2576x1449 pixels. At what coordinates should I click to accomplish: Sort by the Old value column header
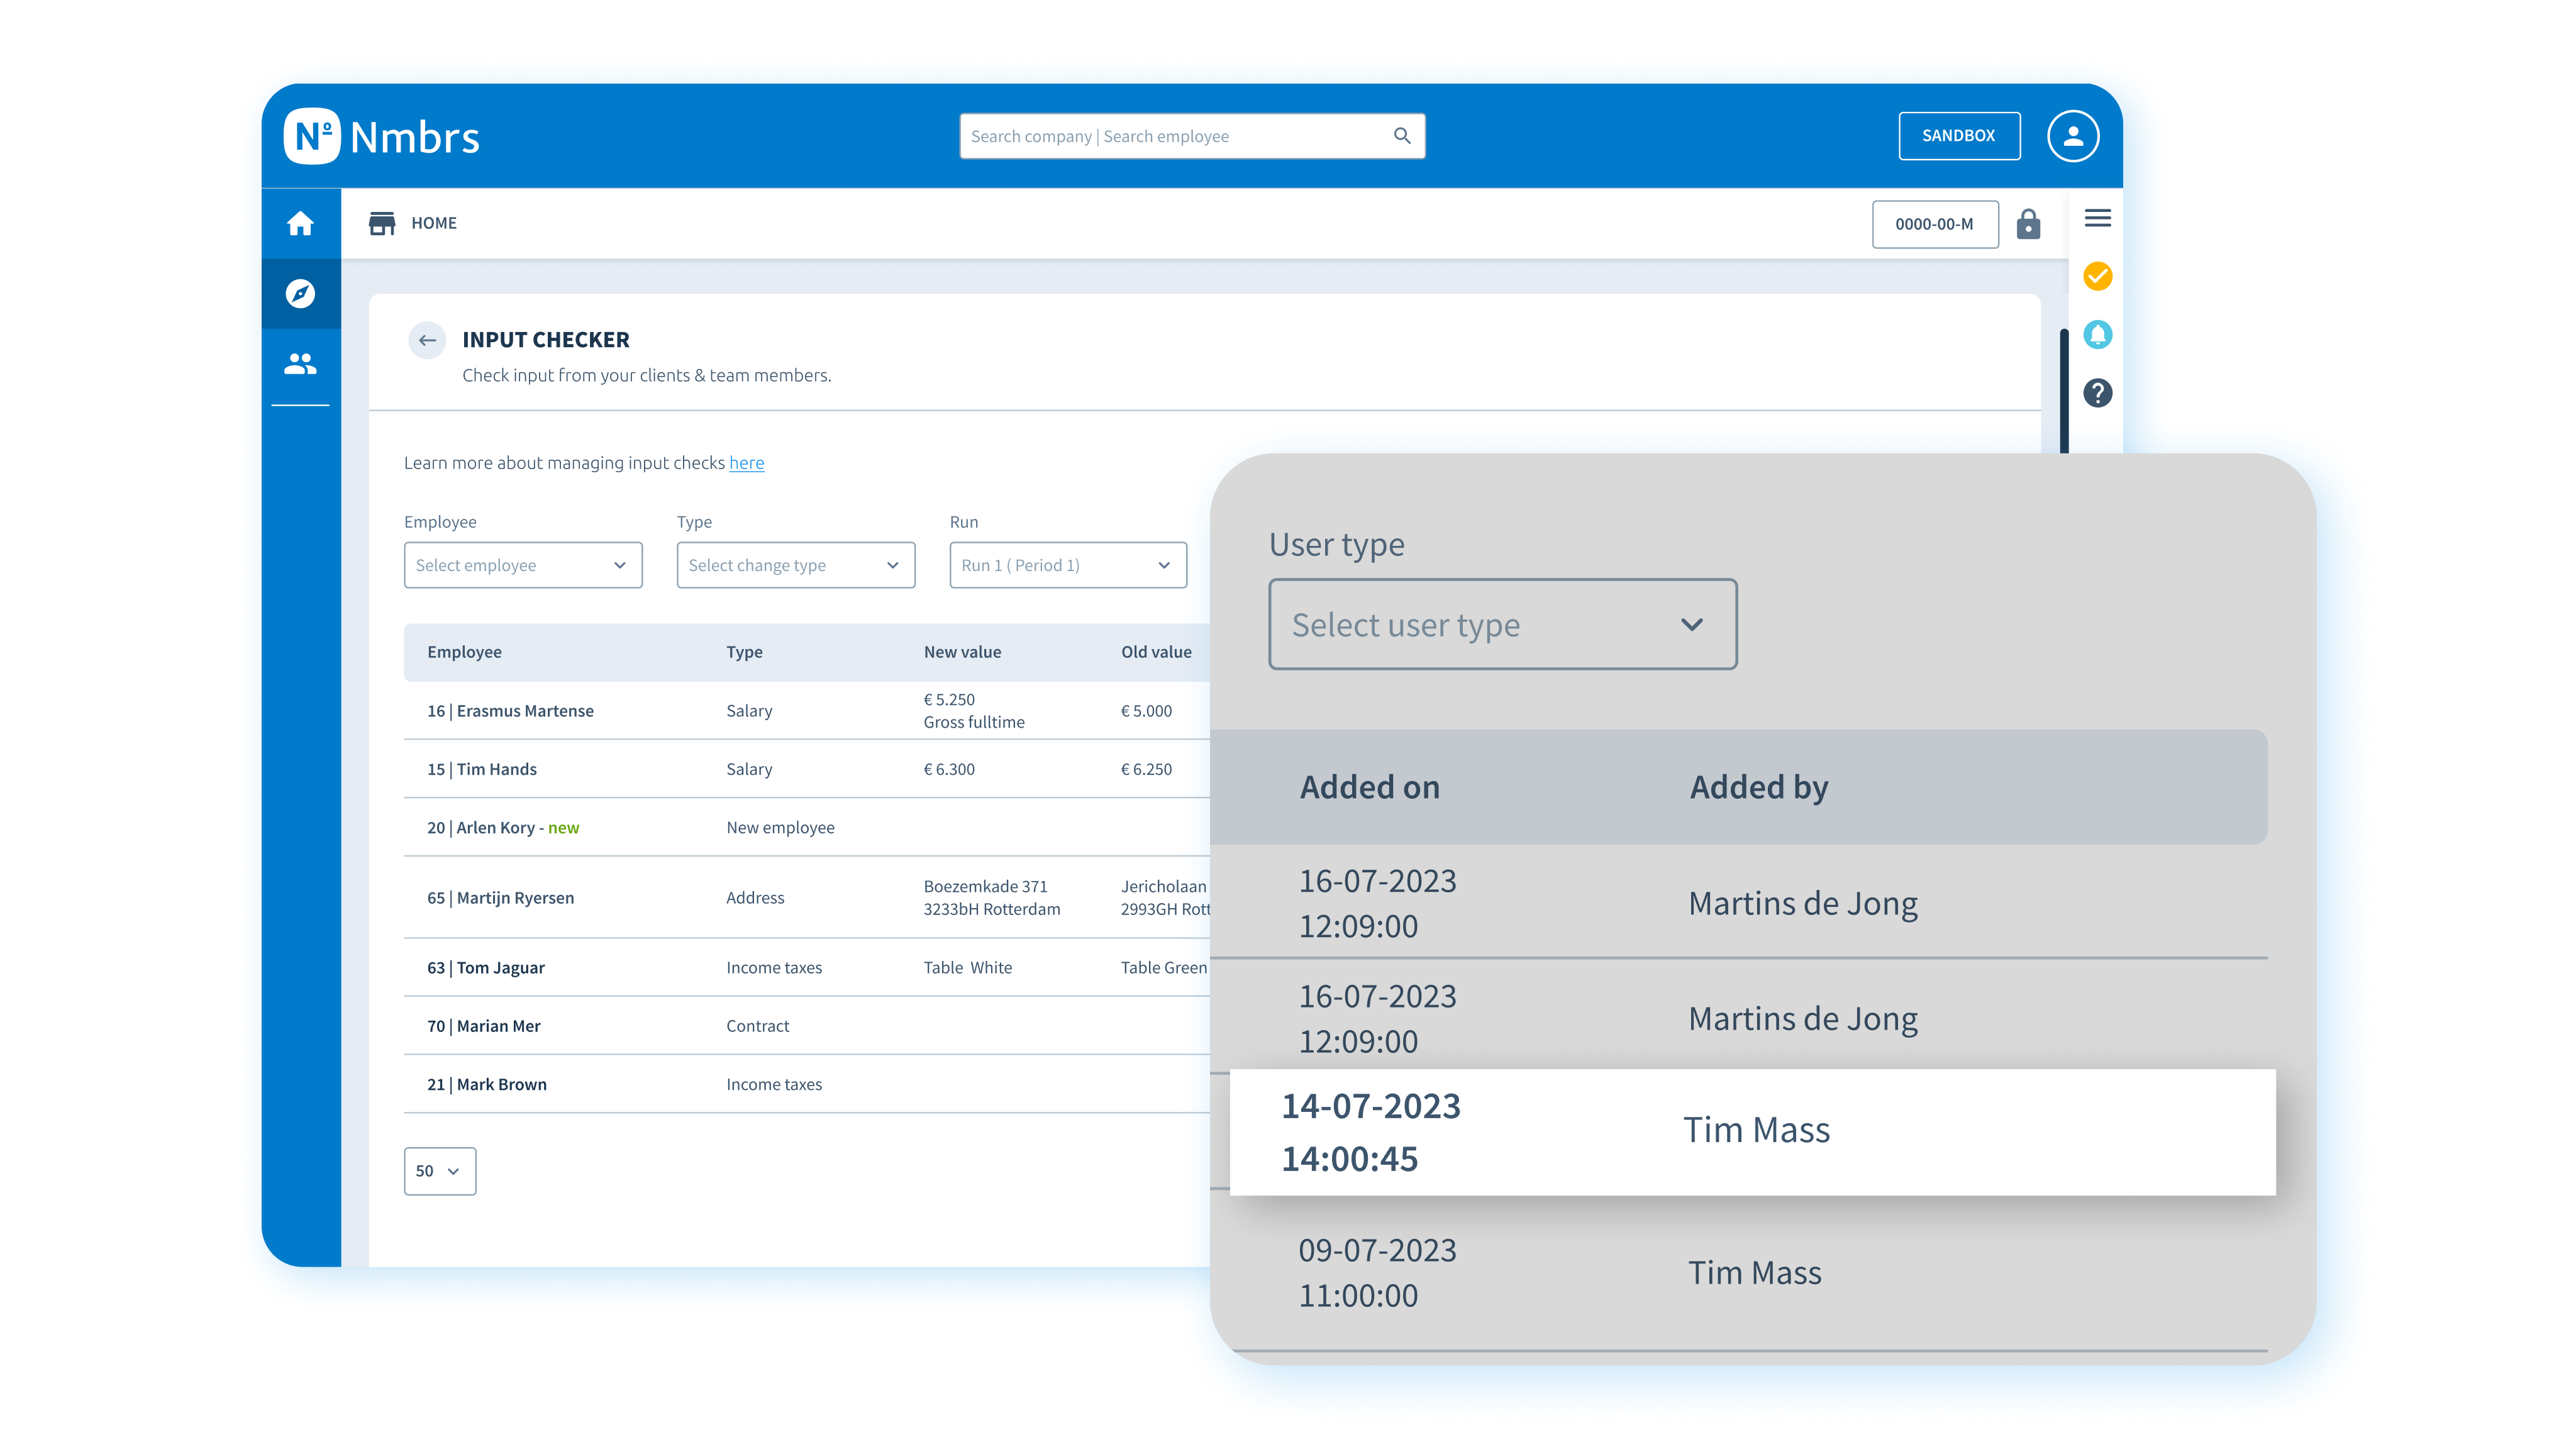[x=1156, y=652]
